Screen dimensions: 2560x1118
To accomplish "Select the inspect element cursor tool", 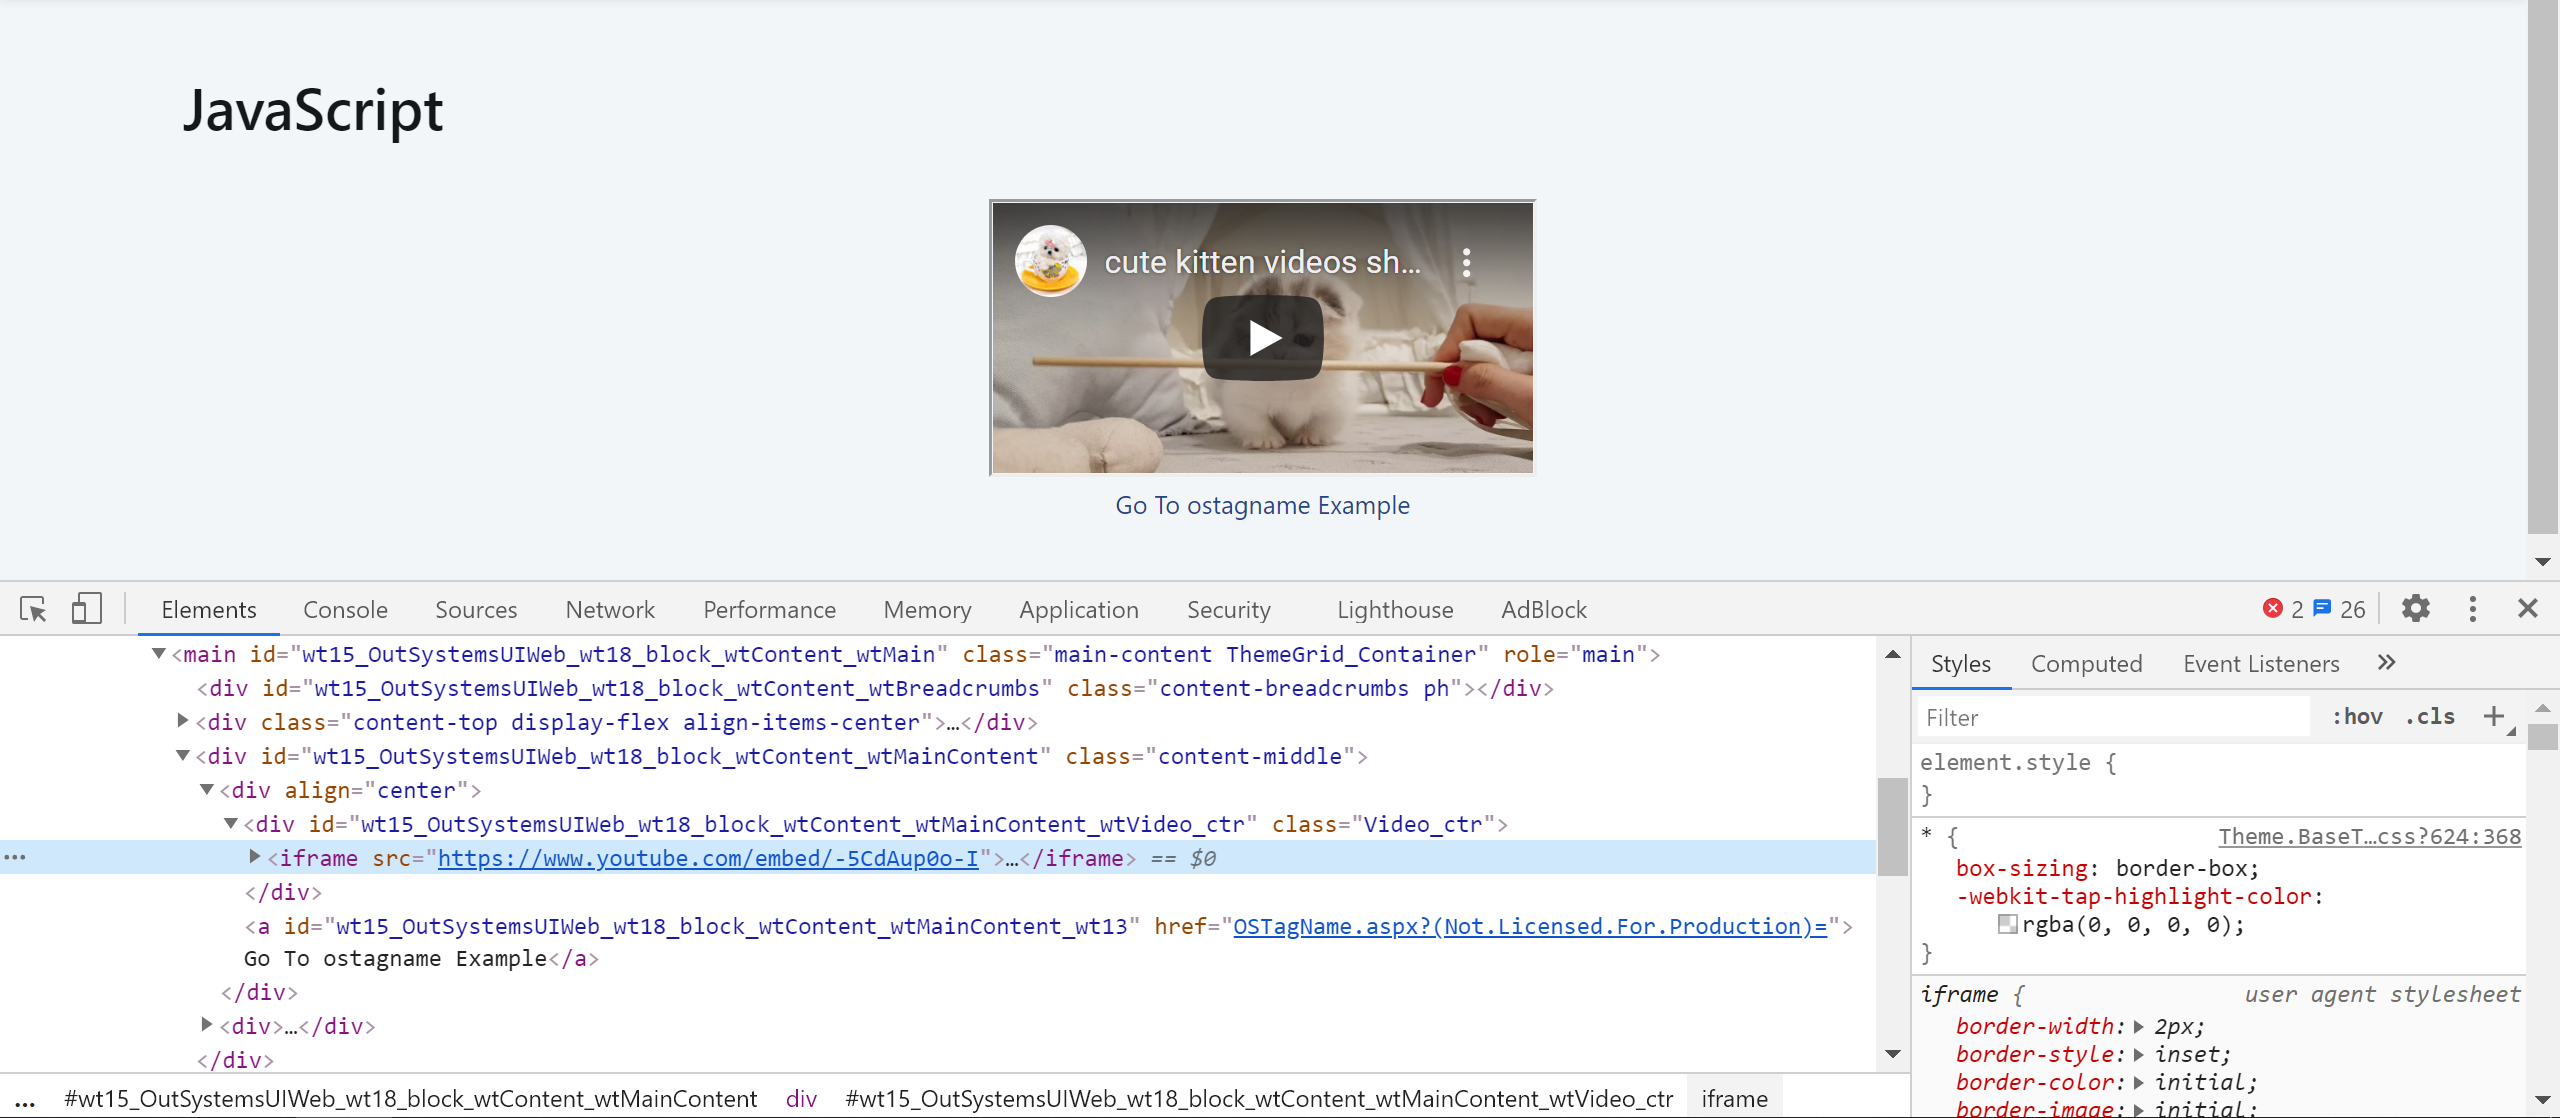I will [33, 609].
